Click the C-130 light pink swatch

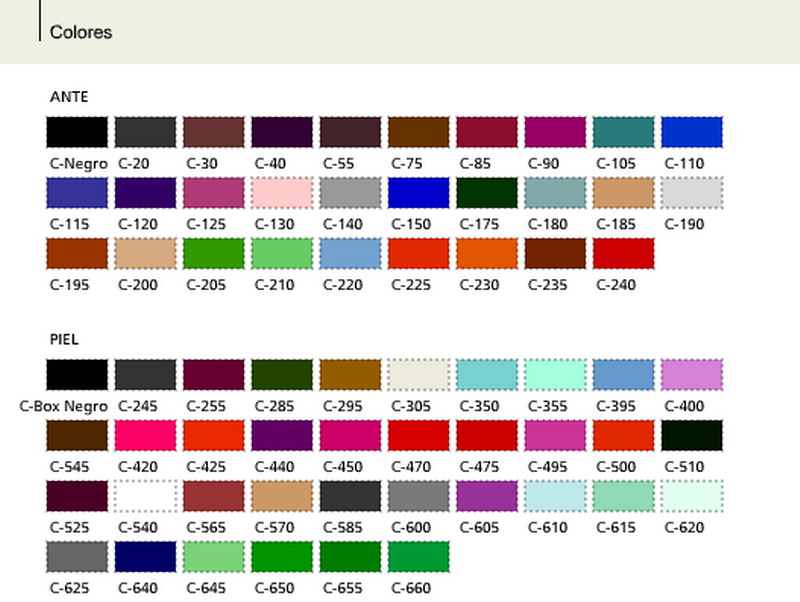[282, 193]
